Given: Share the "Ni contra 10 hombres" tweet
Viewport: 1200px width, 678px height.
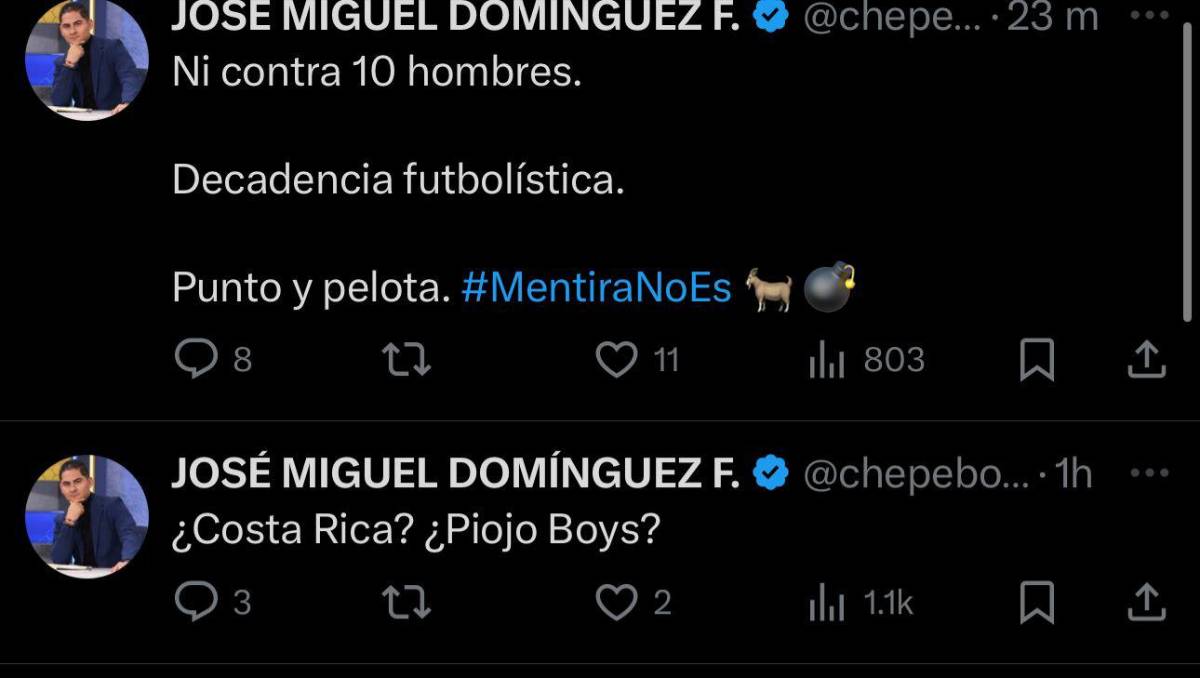Looking at the screenshot, I should click(x=1147, y=360).
